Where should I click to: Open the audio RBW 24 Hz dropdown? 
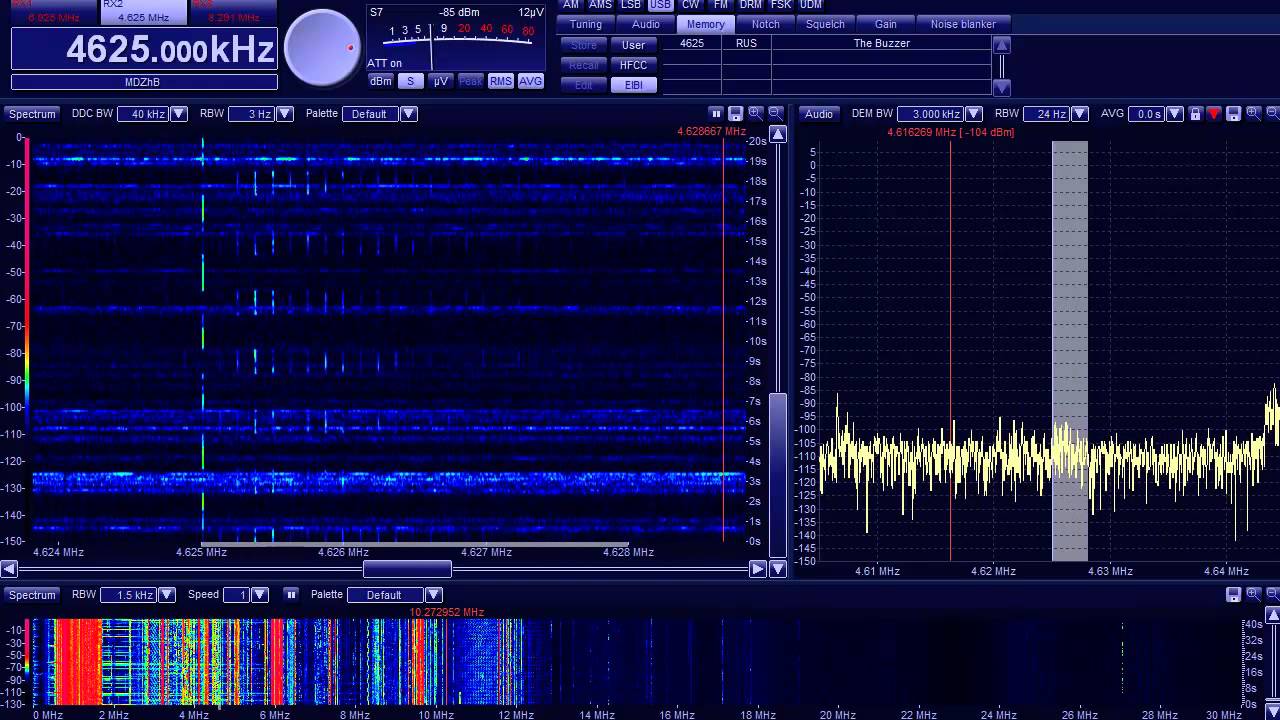[1080, 114]
